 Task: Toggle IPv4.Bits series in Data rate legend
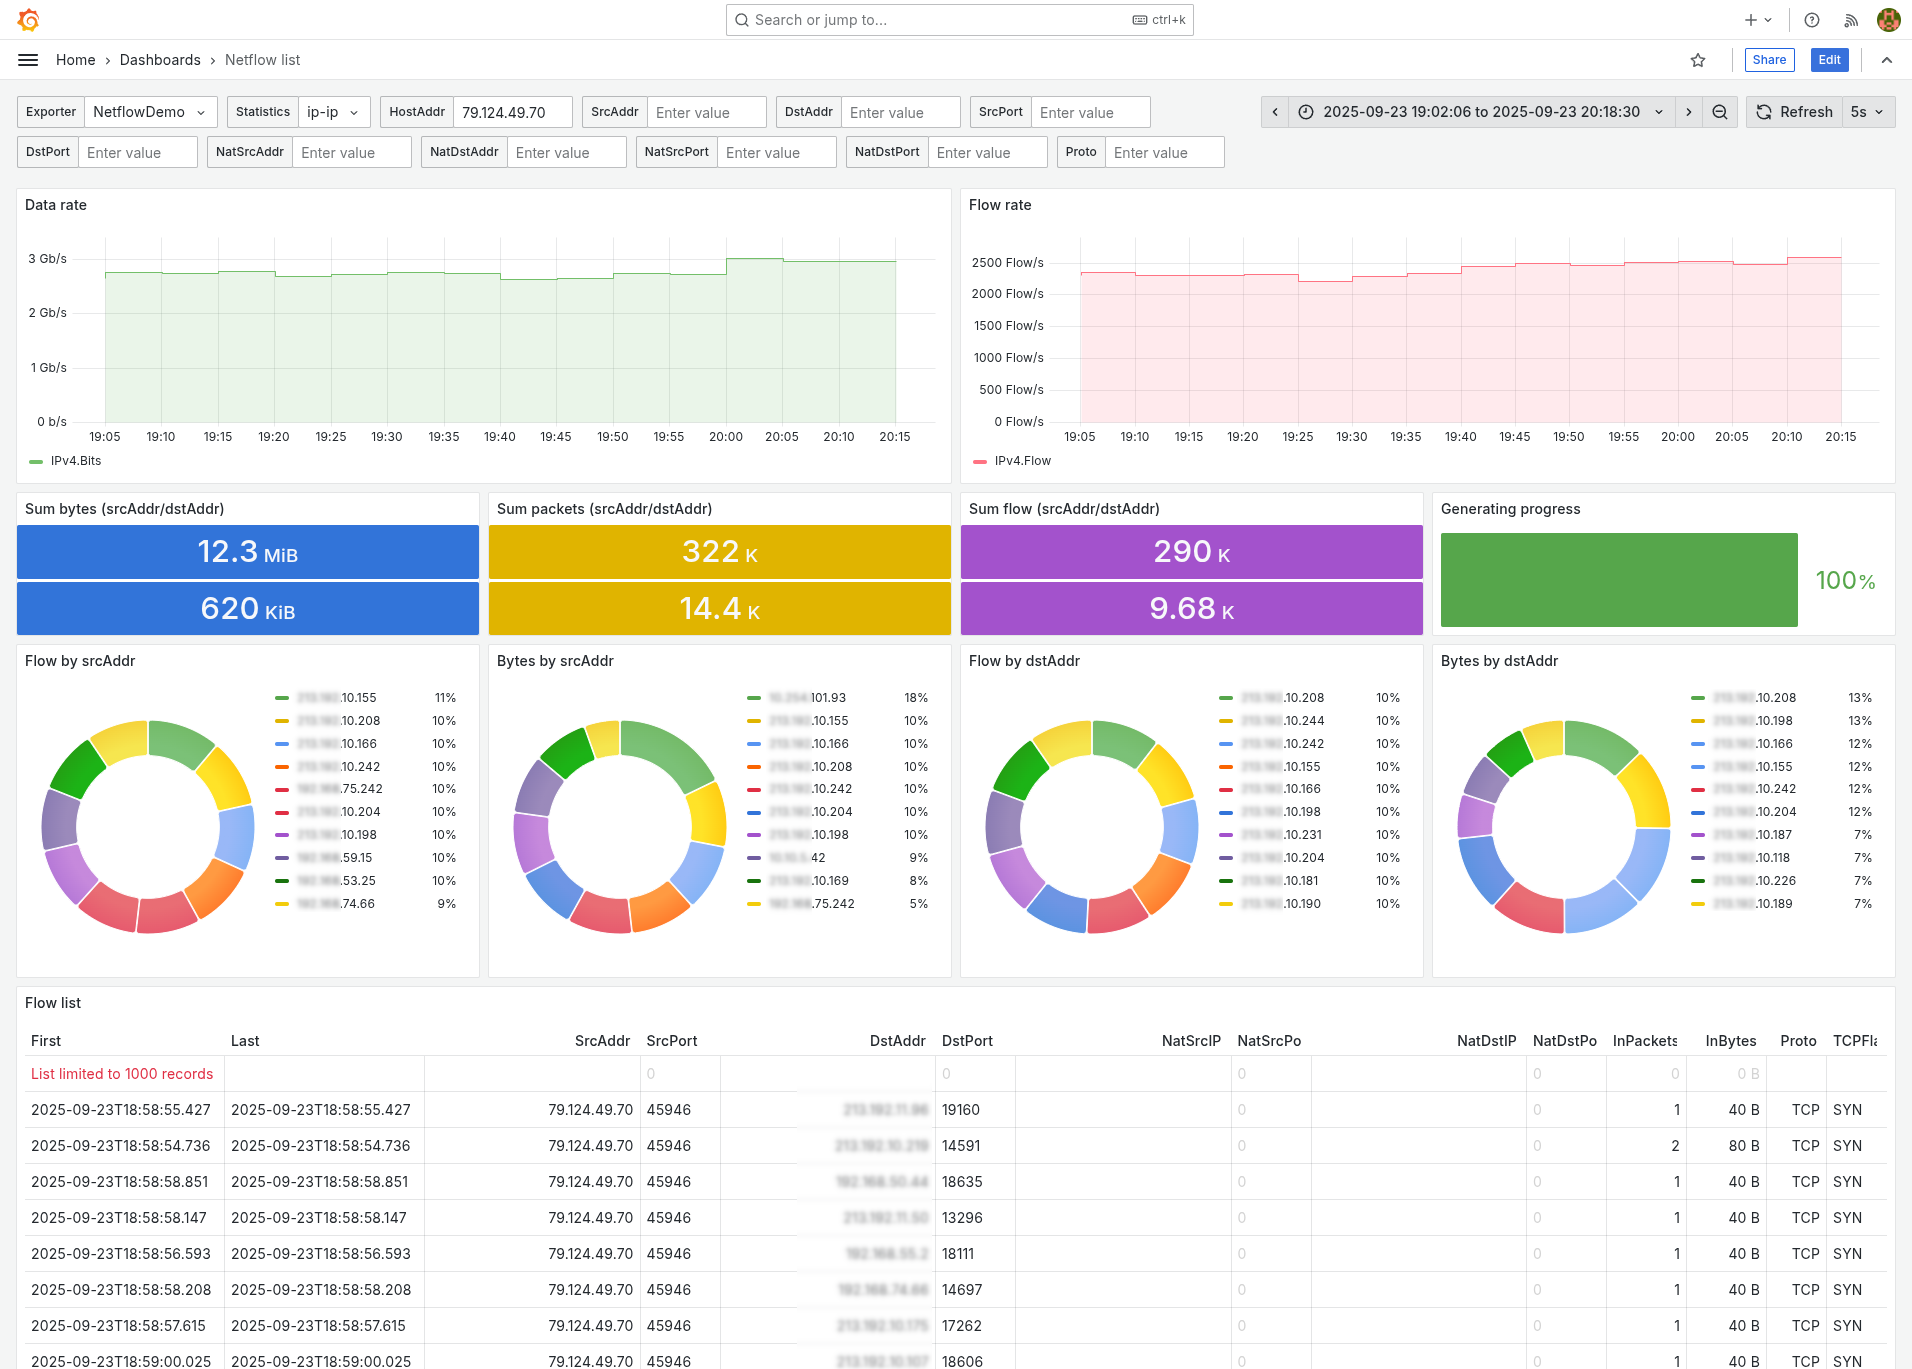click(75, 461)
